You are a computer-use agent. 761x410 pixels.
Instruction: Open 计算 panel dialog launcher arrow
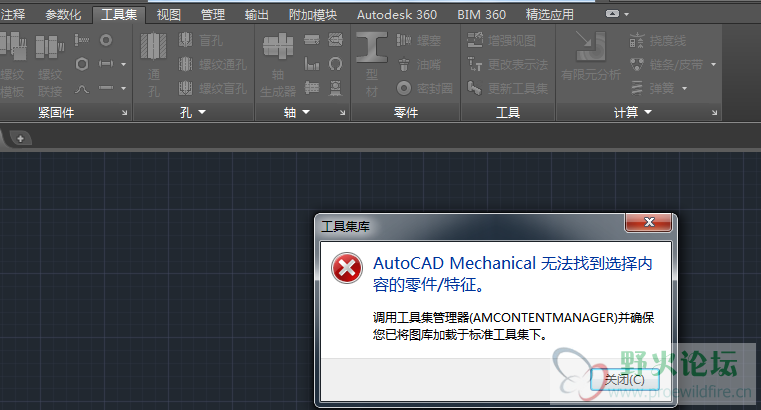(x=714, y=113)
